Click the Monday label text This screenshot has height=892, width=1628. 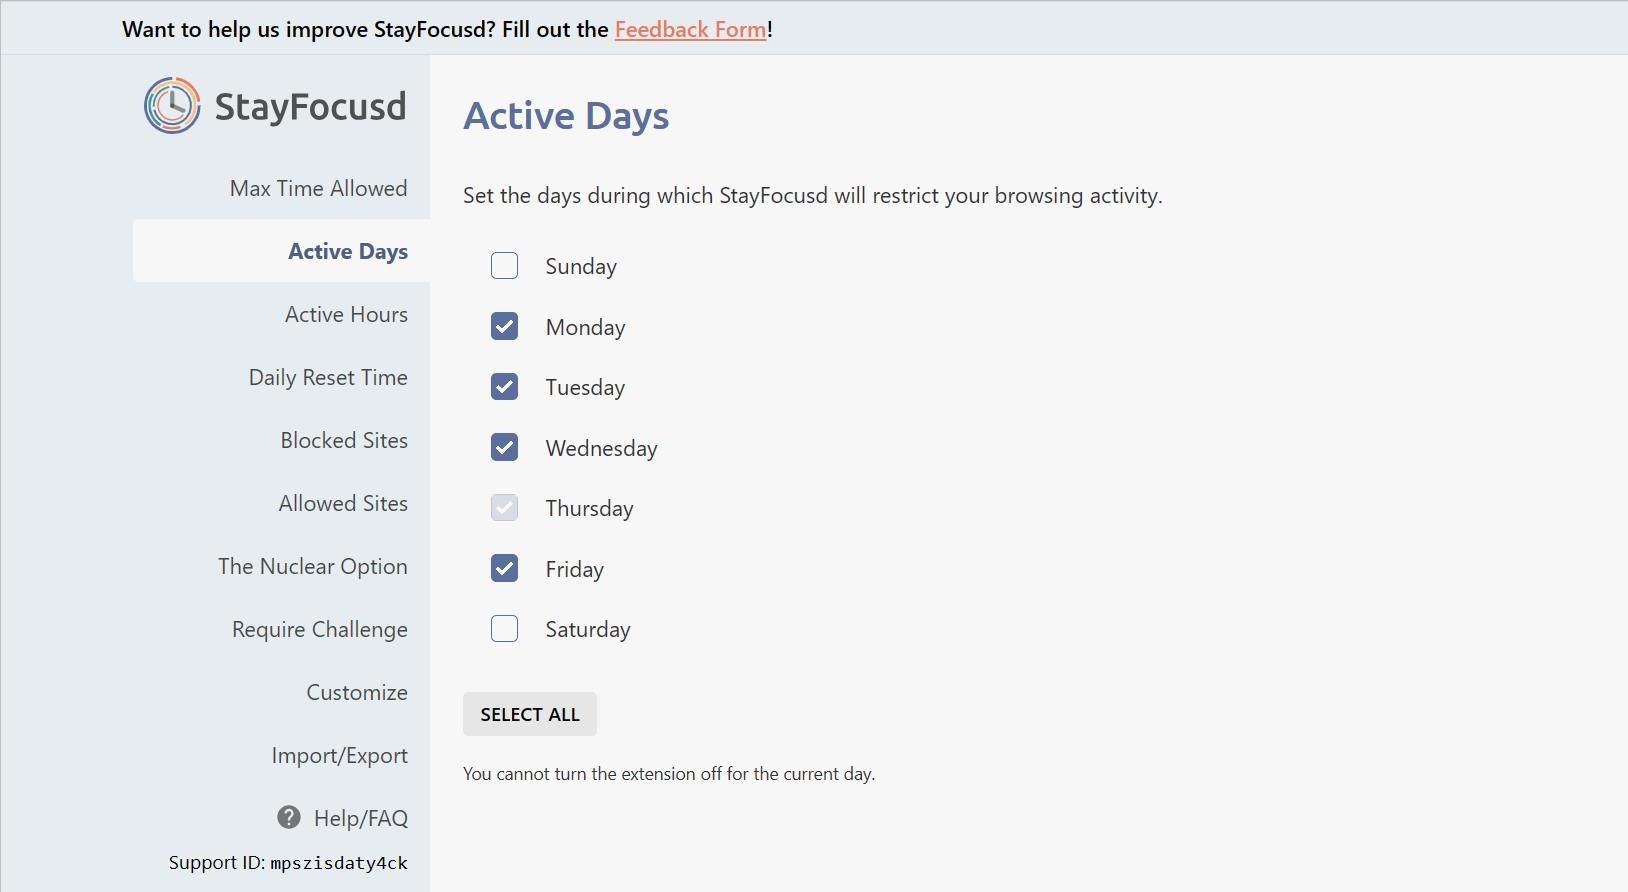[x=585, y=327]
